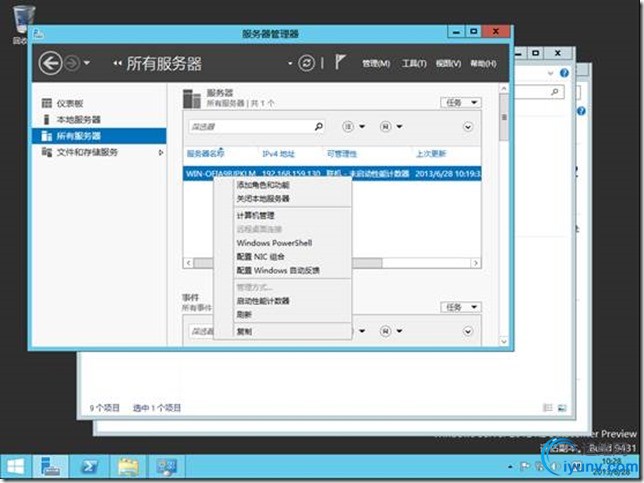The width and height of the screenshot is (644, 483).
Task: Click the main vertical scrollbar down arrow
Action: click(504, 341)
